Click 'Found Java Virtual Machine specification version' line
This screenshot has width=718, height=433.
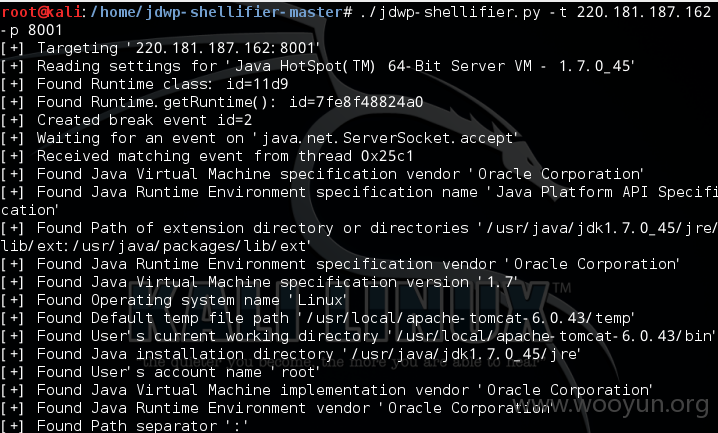pos(259,282)
